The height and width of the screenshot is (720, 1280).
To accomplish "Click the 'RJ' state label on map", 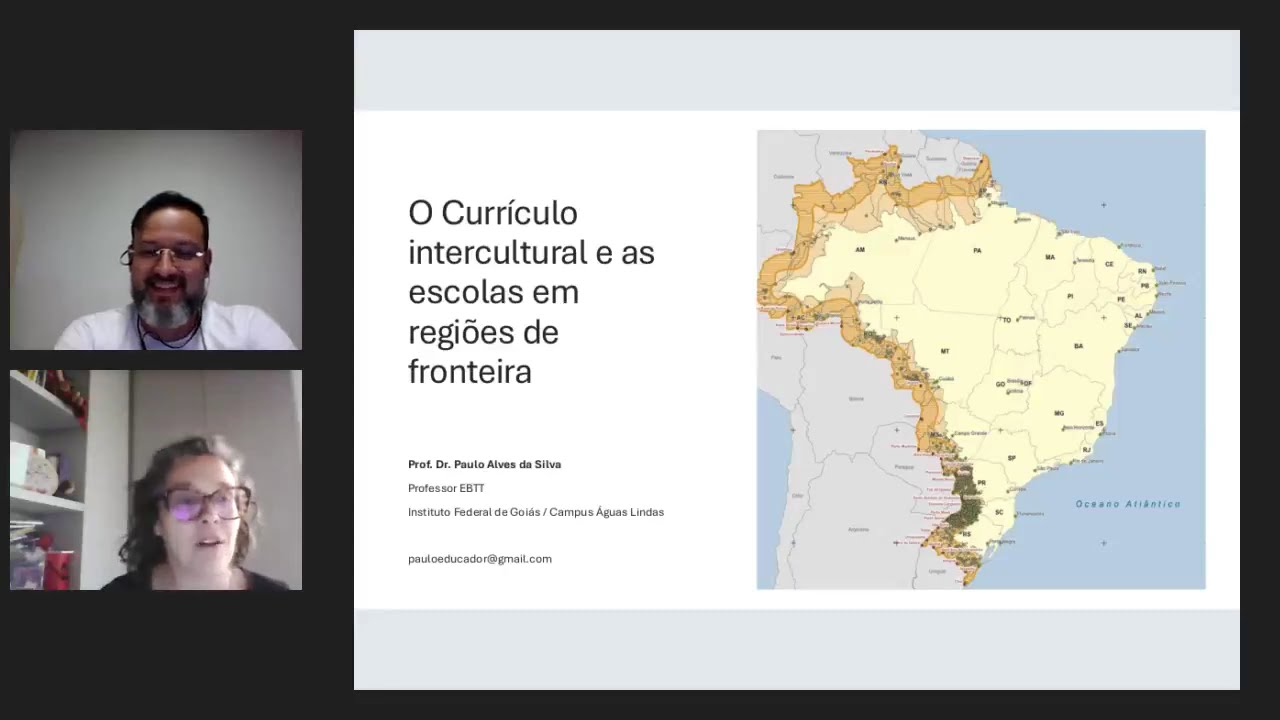I will click(x=1087, y=448).
